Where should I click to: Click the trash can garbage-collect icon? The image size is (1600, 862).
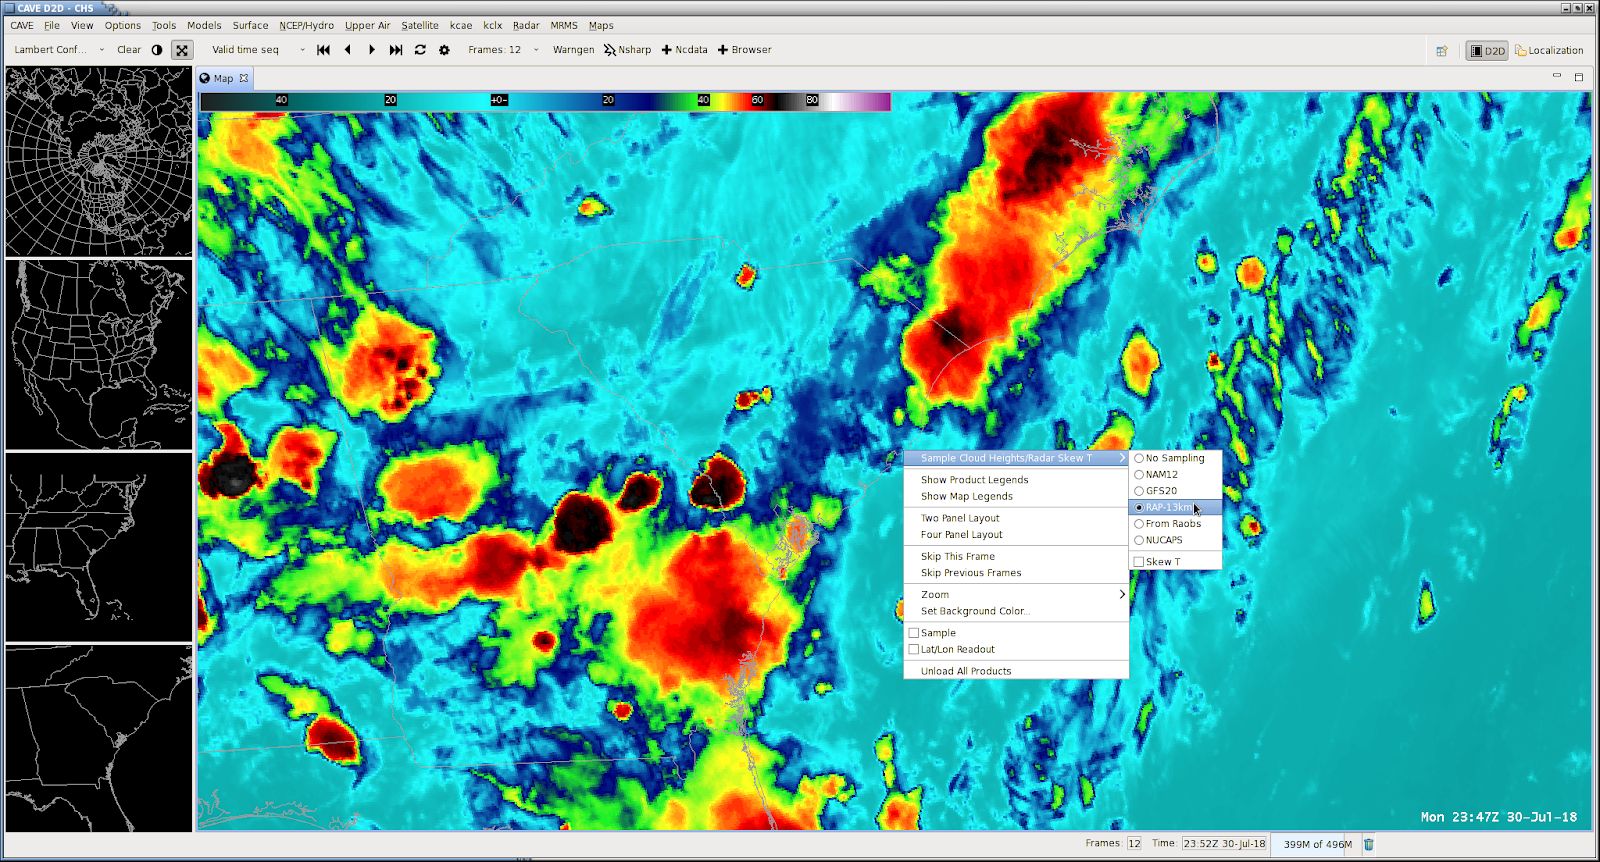(x=1369, y=844)
